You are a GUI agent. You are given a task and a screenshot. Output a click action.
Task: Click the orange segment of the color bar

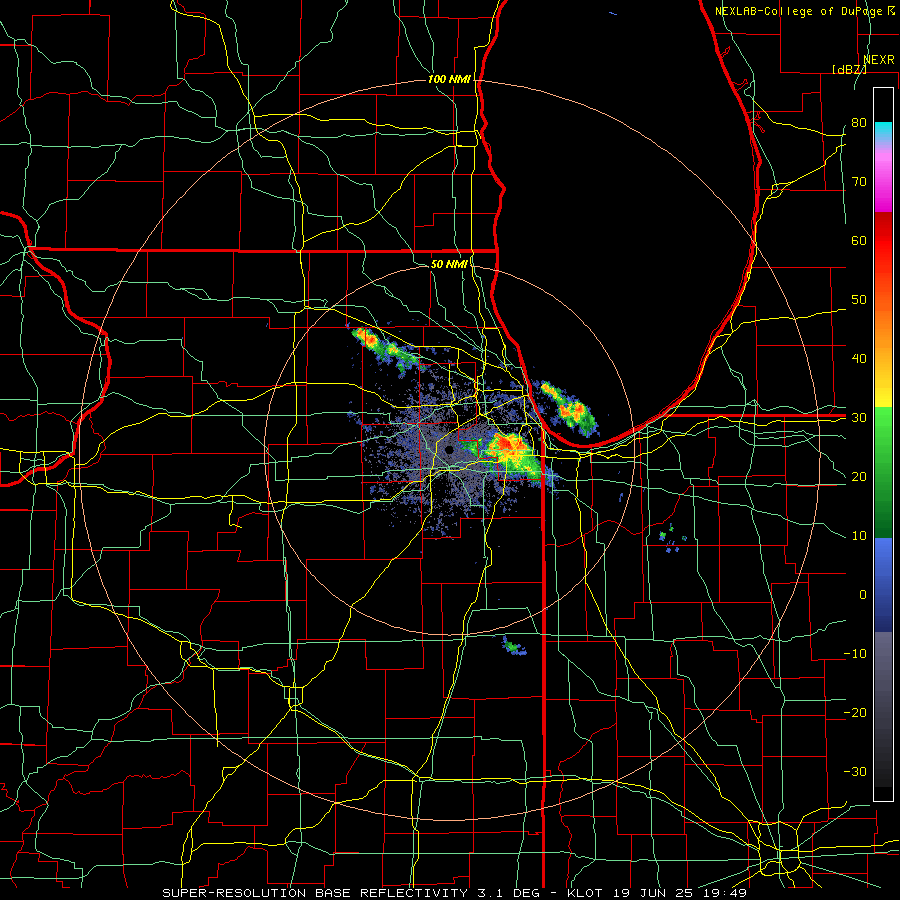(x=883, y=327)
